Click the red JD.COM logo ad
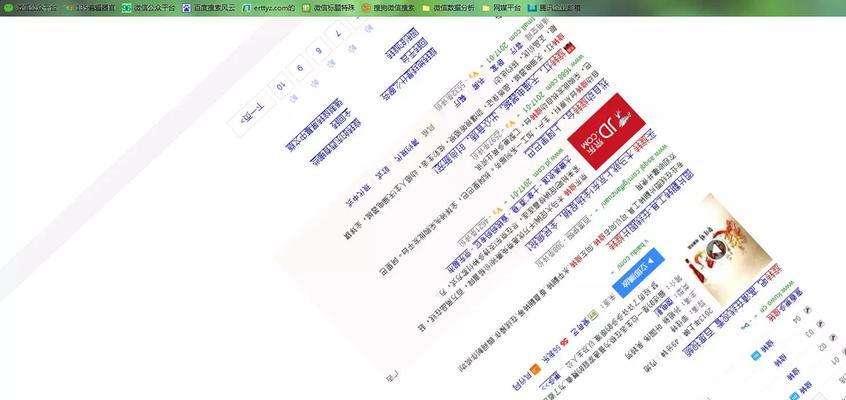 click(x=607, y=132)
